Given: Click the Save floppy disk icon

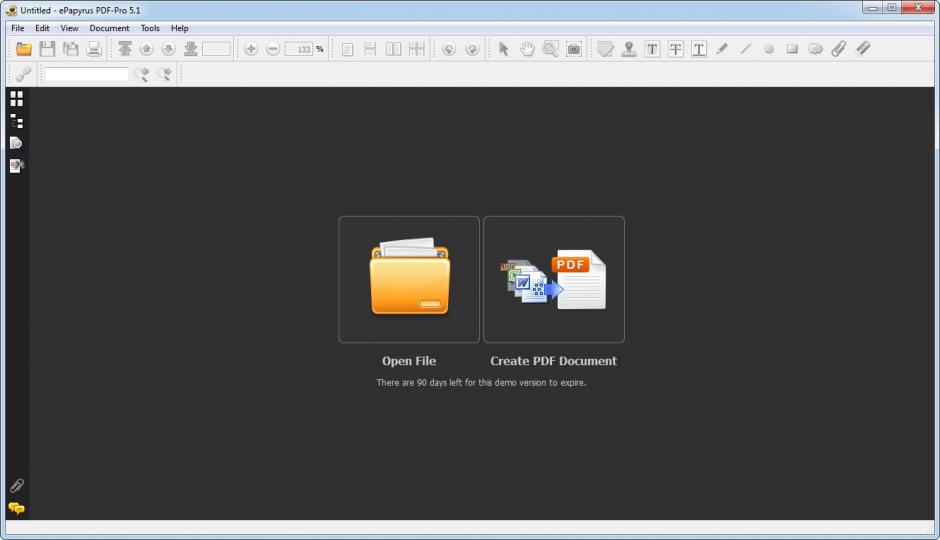Looking at the screenshot, I should tap(47, 49).
